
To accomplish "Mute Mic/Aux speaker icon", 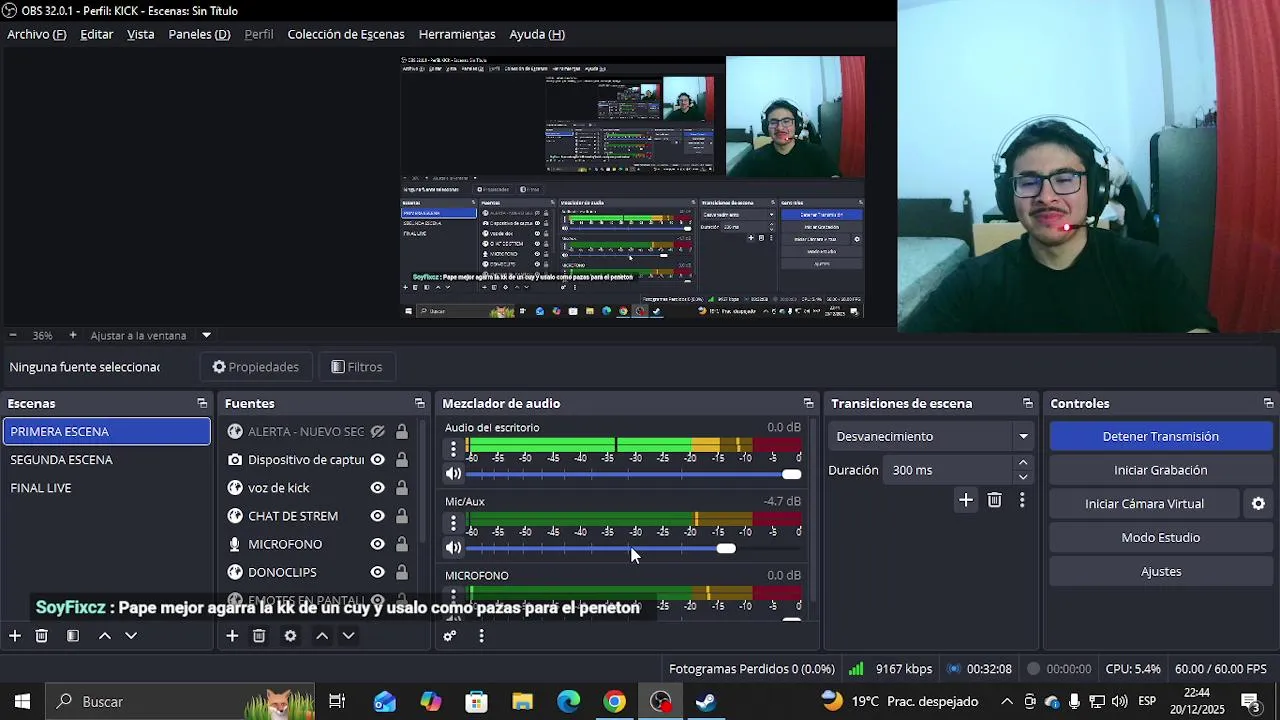I will coord(454,548).
